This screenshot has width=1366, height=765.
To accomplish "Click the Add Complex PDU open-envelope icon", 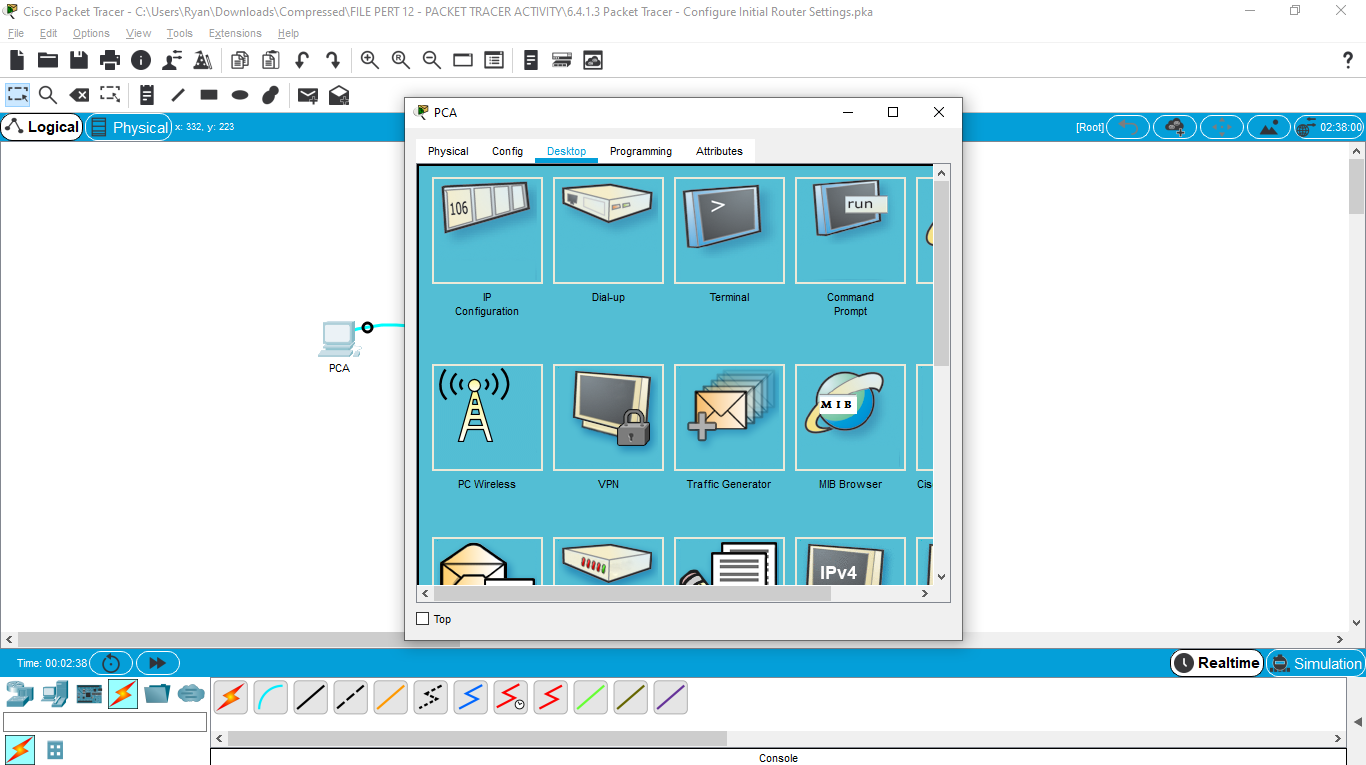I will [x=339, y=95].
